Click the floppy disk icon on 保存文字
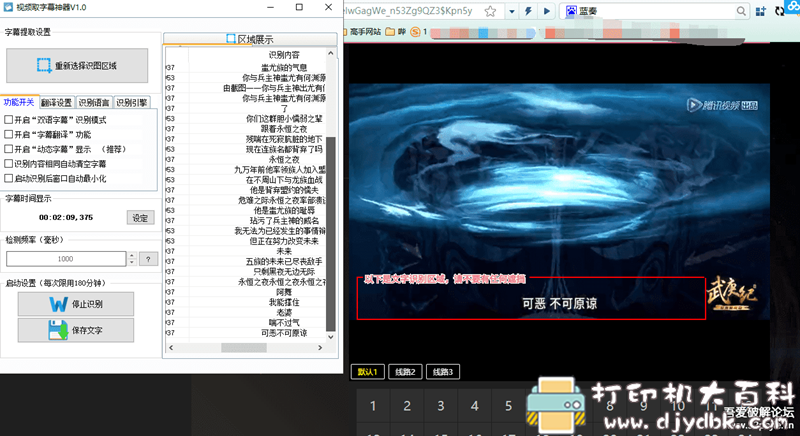The width and height of the screenshot is (800, 436). [x=58, y=330]
